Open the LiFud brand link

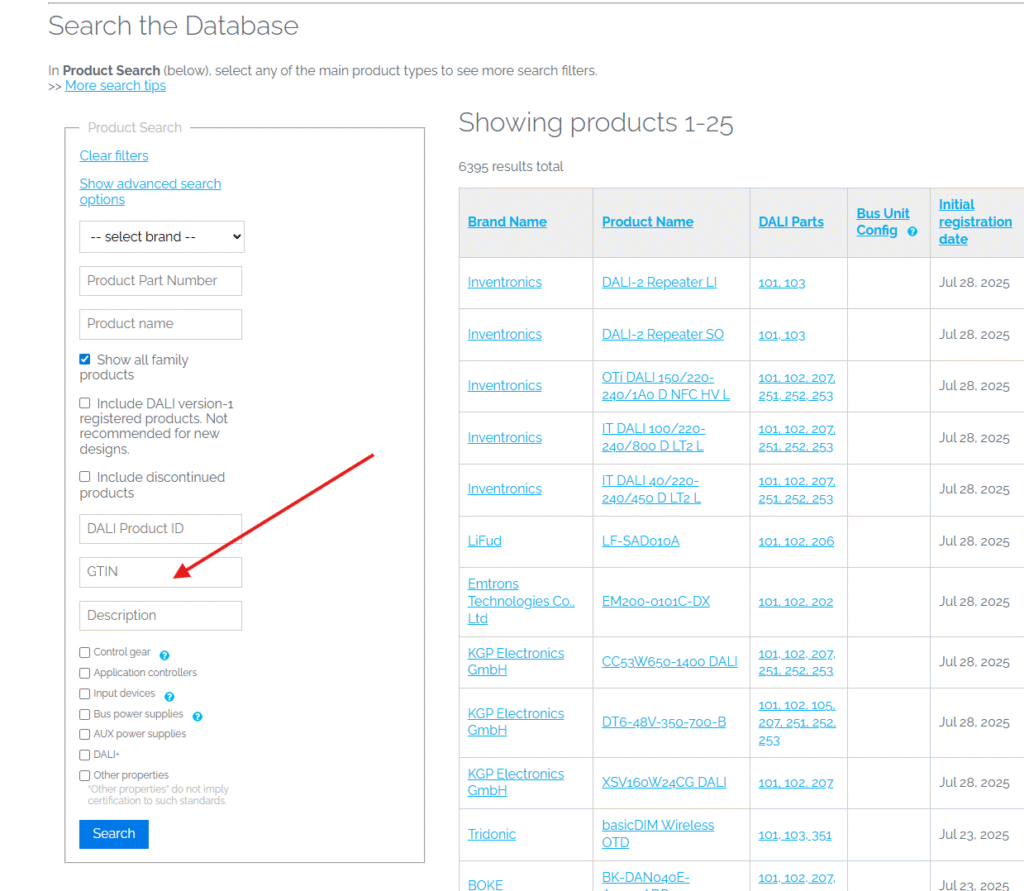pyautogui.click(x=485, y=541)
